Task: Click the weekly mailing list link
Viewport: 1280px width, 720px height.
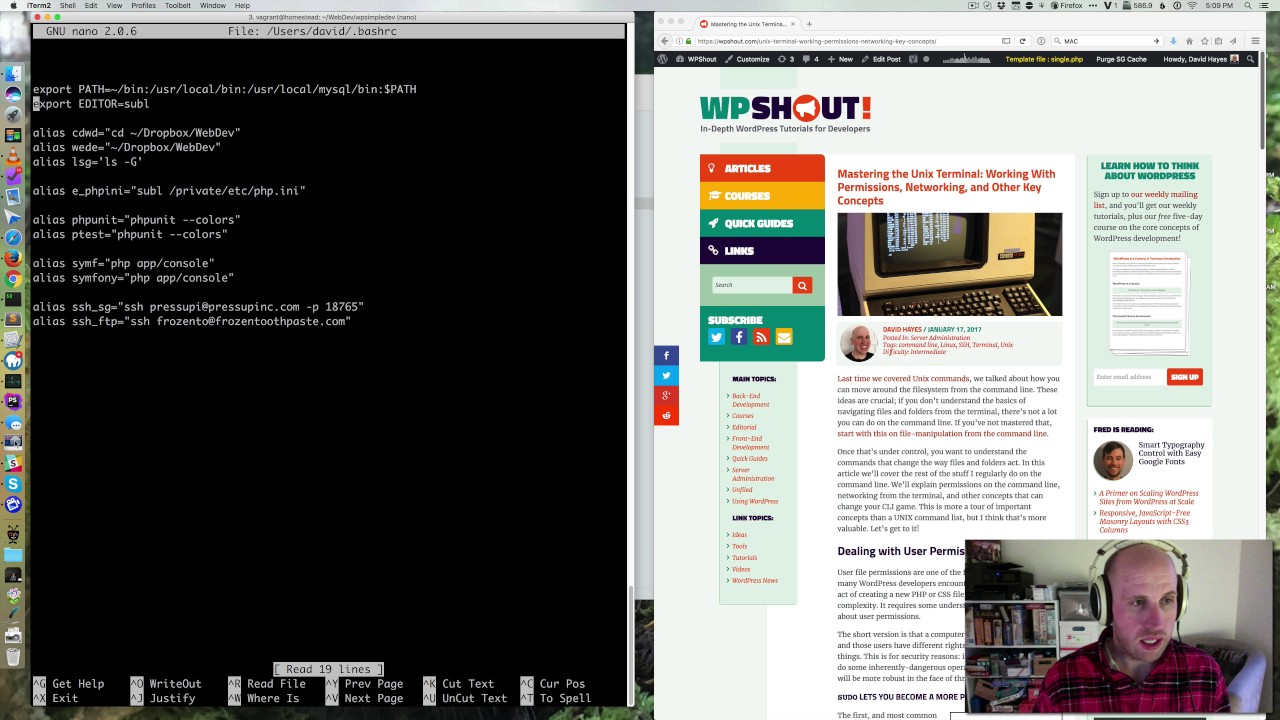Action: pos(1145,200)
